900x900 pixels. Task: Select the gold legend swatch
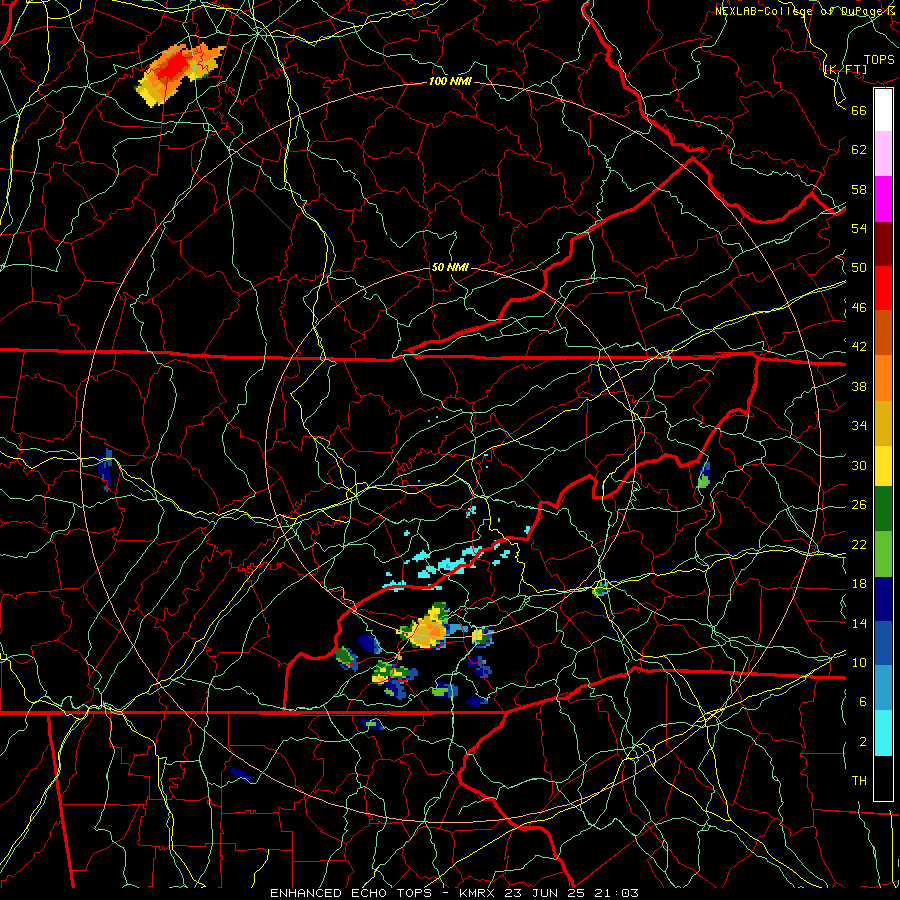(883, 423)
